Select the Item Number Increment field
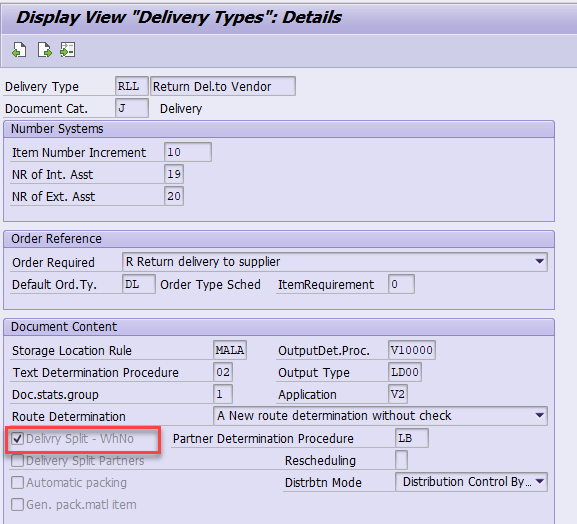This screenshot has height=524, width=577. (x=188, y=152)
